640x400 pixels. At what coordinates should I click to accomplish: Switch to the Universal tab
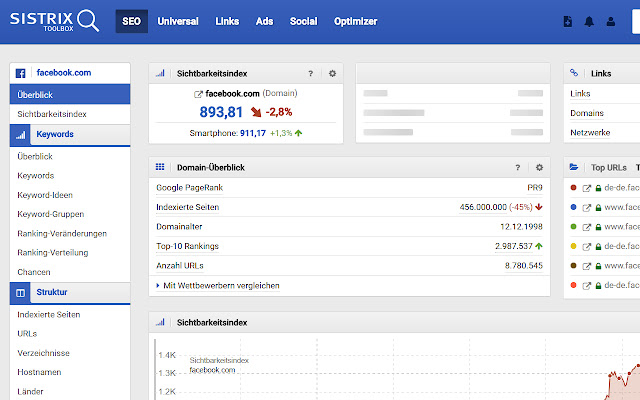[x=178, y=21]
